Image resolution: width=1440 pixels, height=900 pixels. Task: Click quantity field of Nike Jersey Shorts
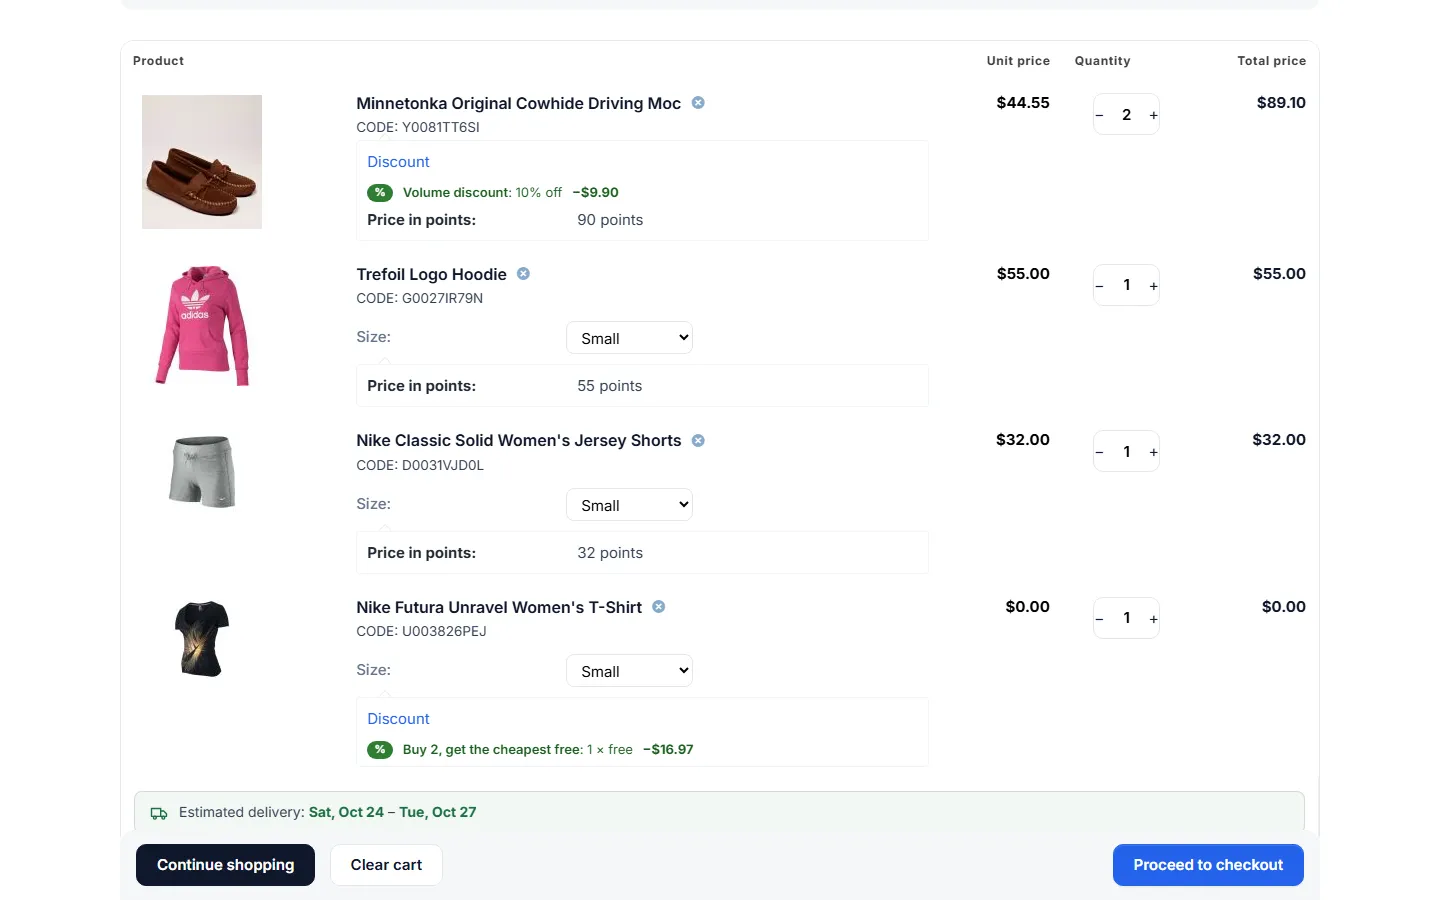[1126, 452]
